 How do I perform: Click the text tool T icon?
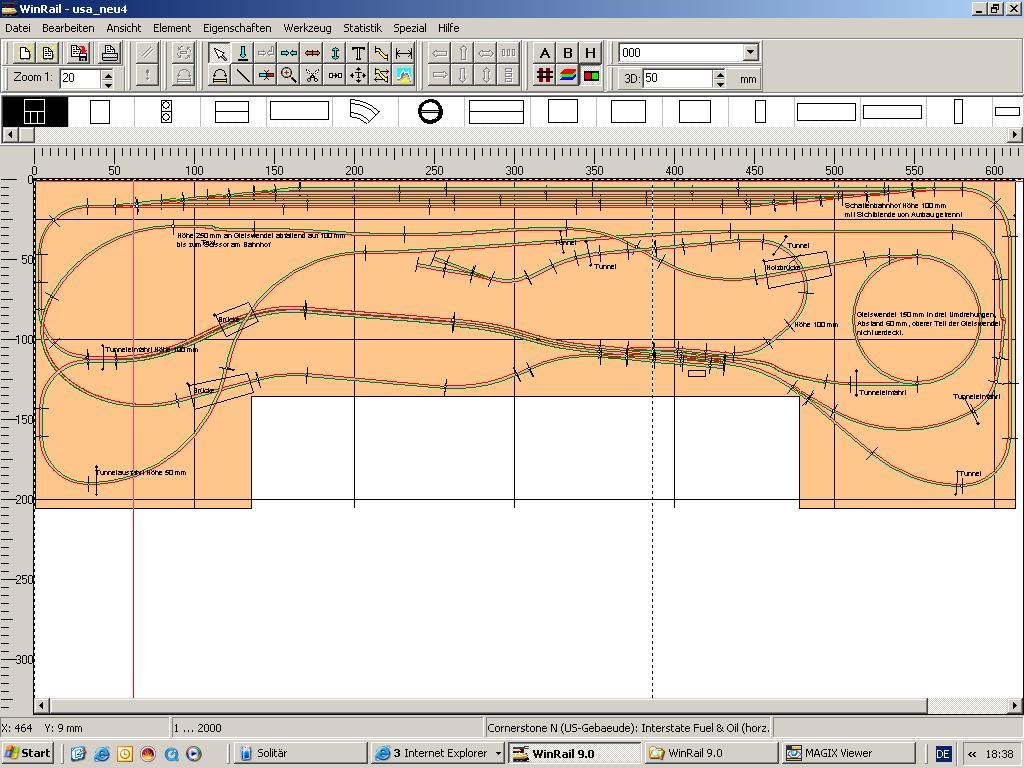click(x=358, y=53)
